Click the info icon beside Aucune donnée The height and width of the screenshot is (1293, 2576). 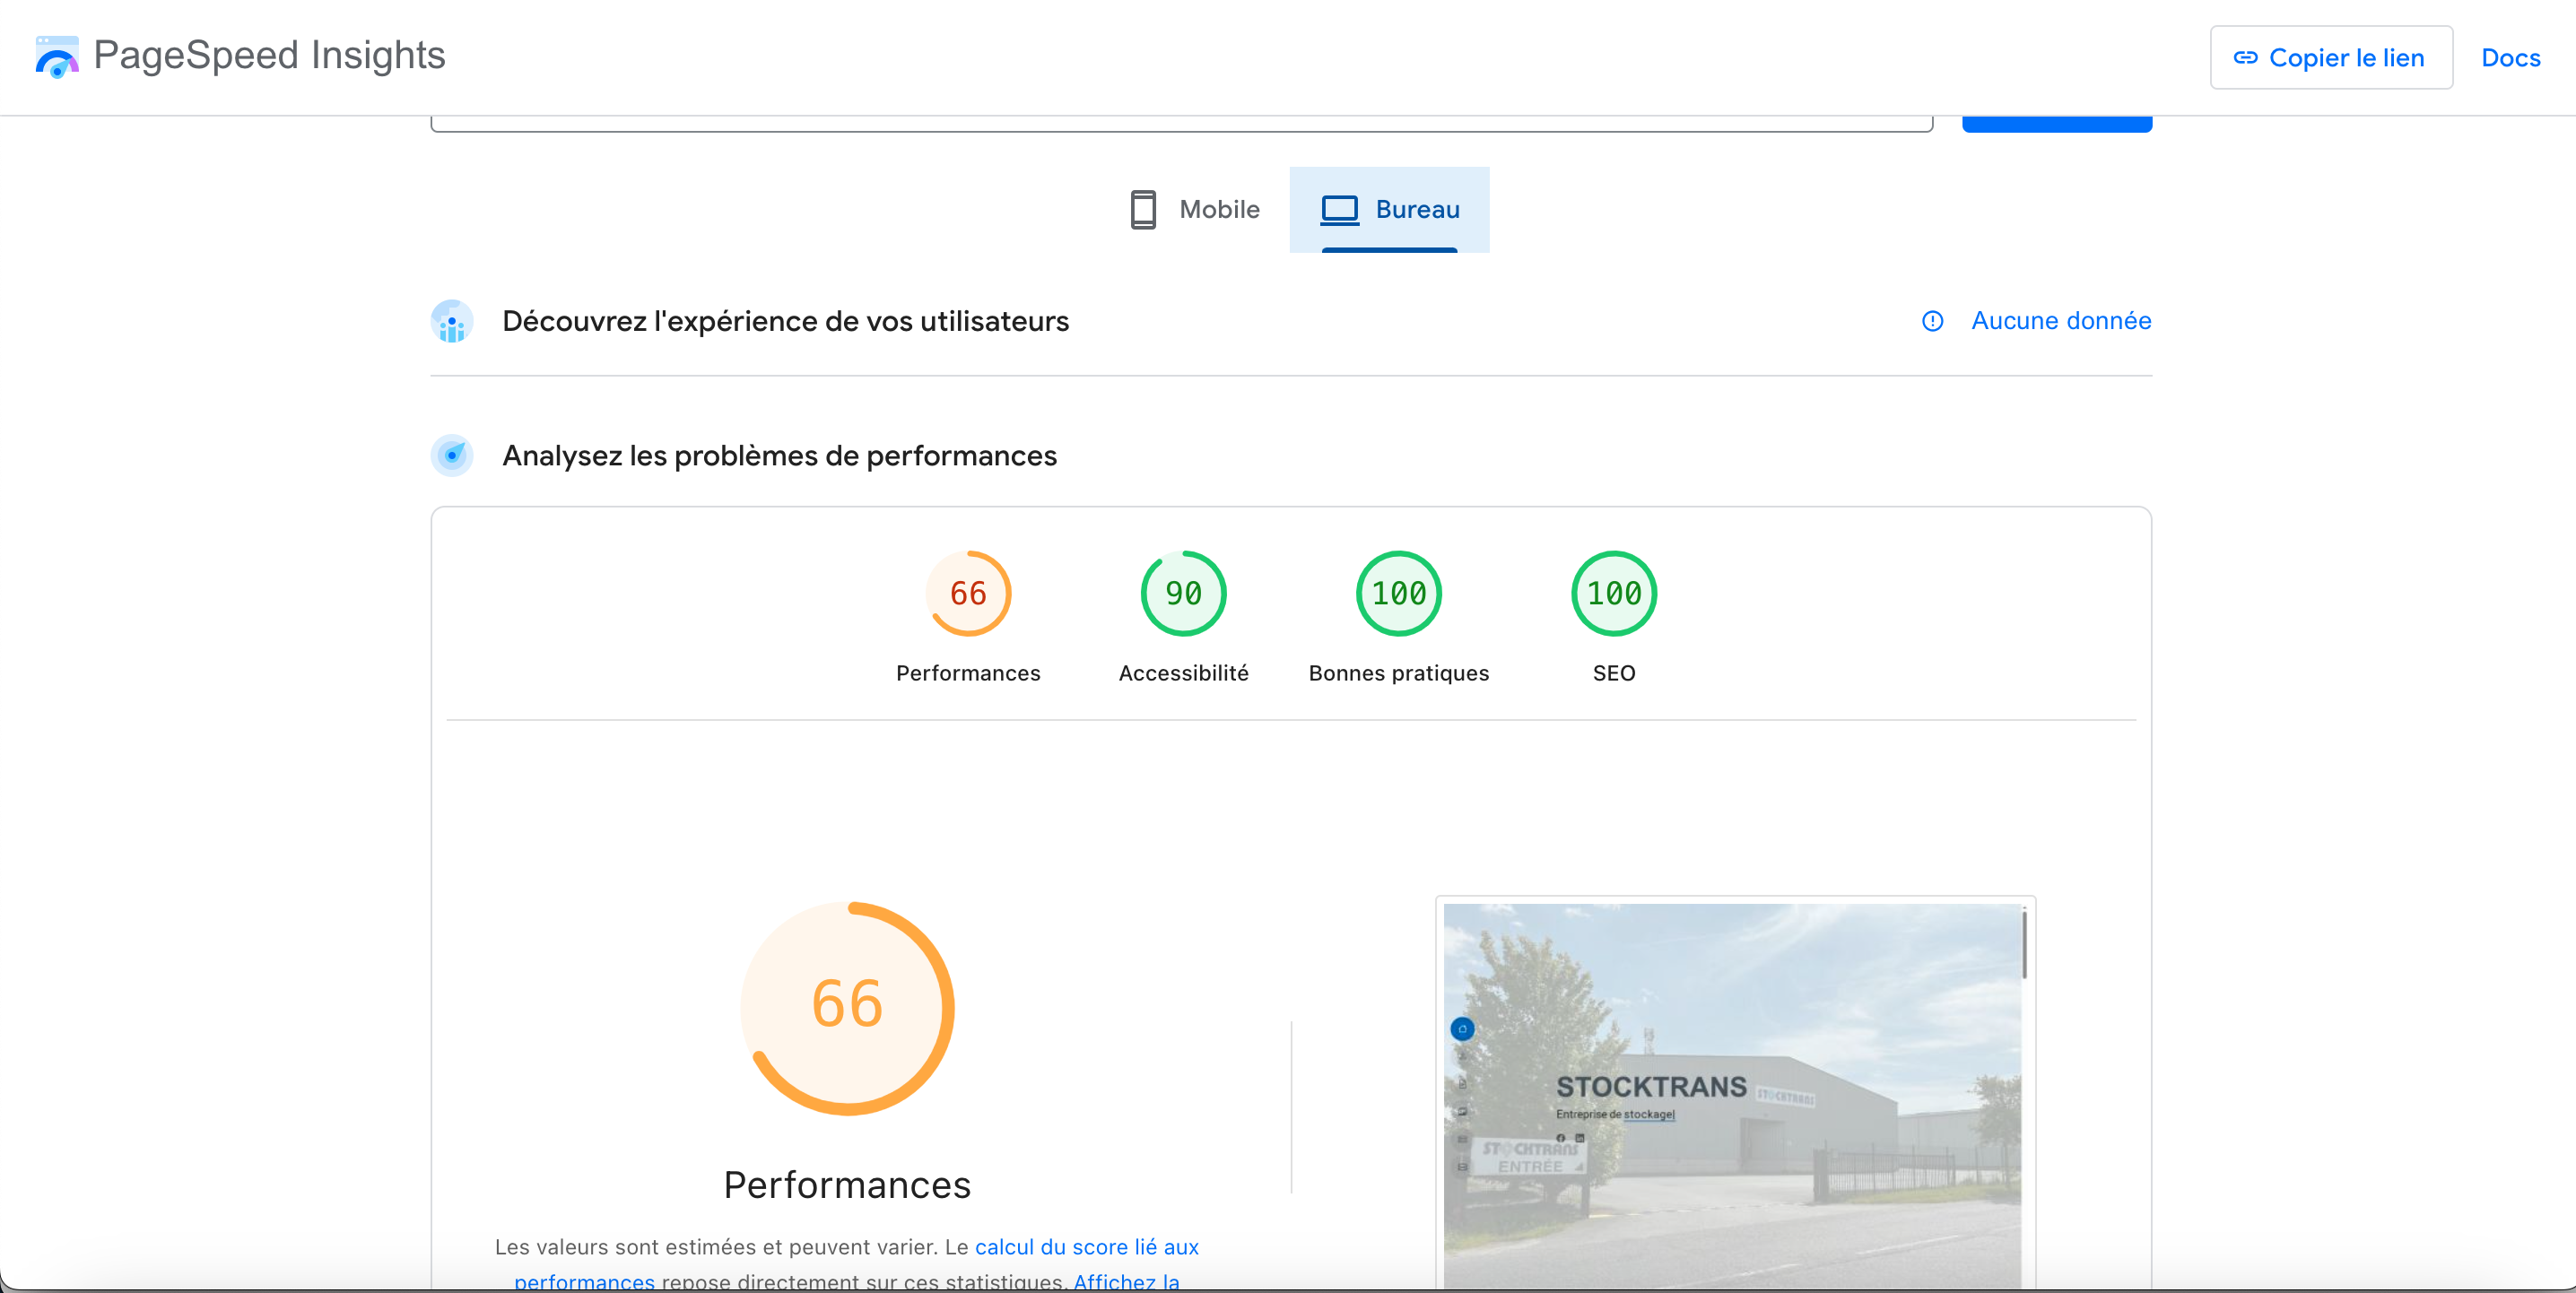(1932, 321)
